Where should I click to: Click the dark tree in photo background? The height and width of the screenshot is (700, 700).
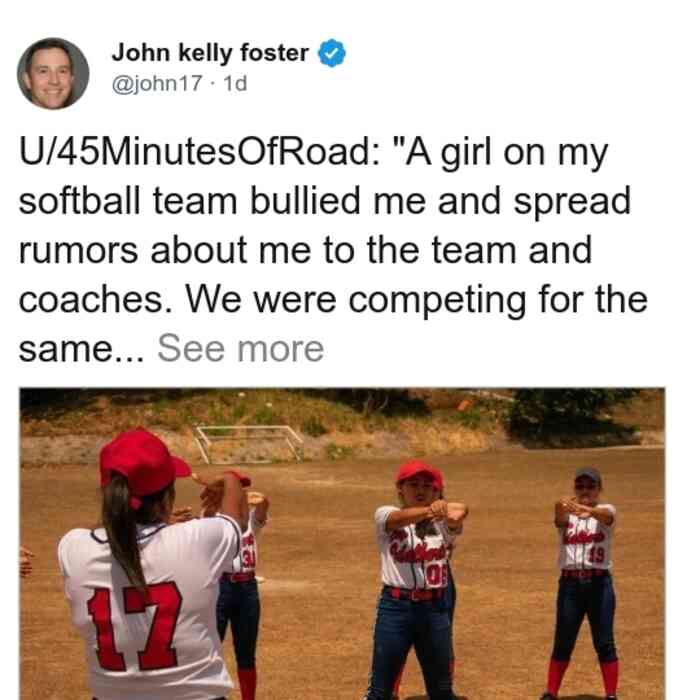pyautogui.click(x=571, y=417)
